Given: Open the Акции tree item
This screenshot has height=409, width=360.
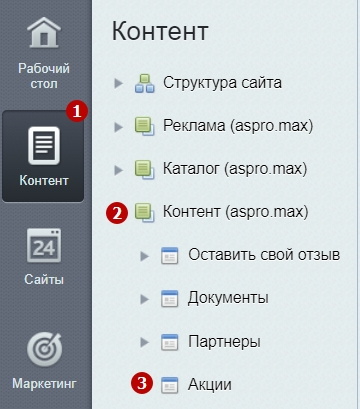Looking at the screenshot, I should click(210, 385).
